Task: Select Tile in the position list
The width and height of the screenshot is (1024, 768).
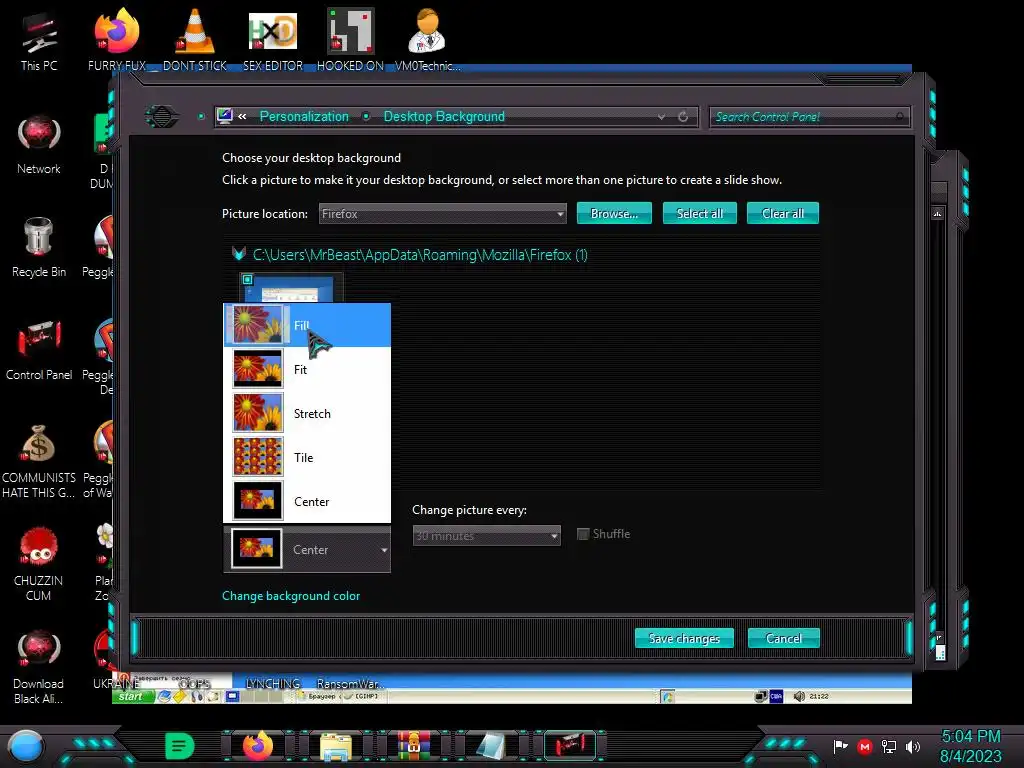Action: pos(307,457)
